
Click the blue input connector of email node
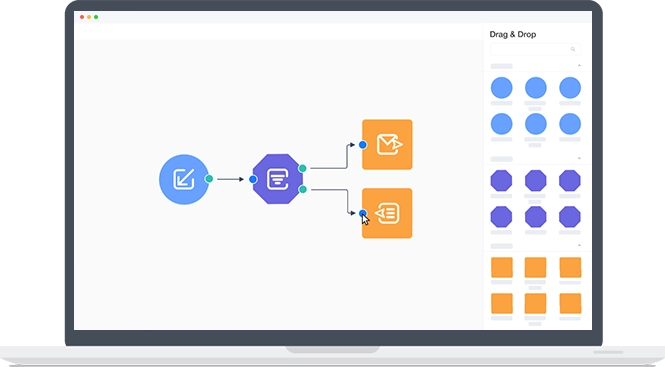pyautogui.click(x=363, y=145)
